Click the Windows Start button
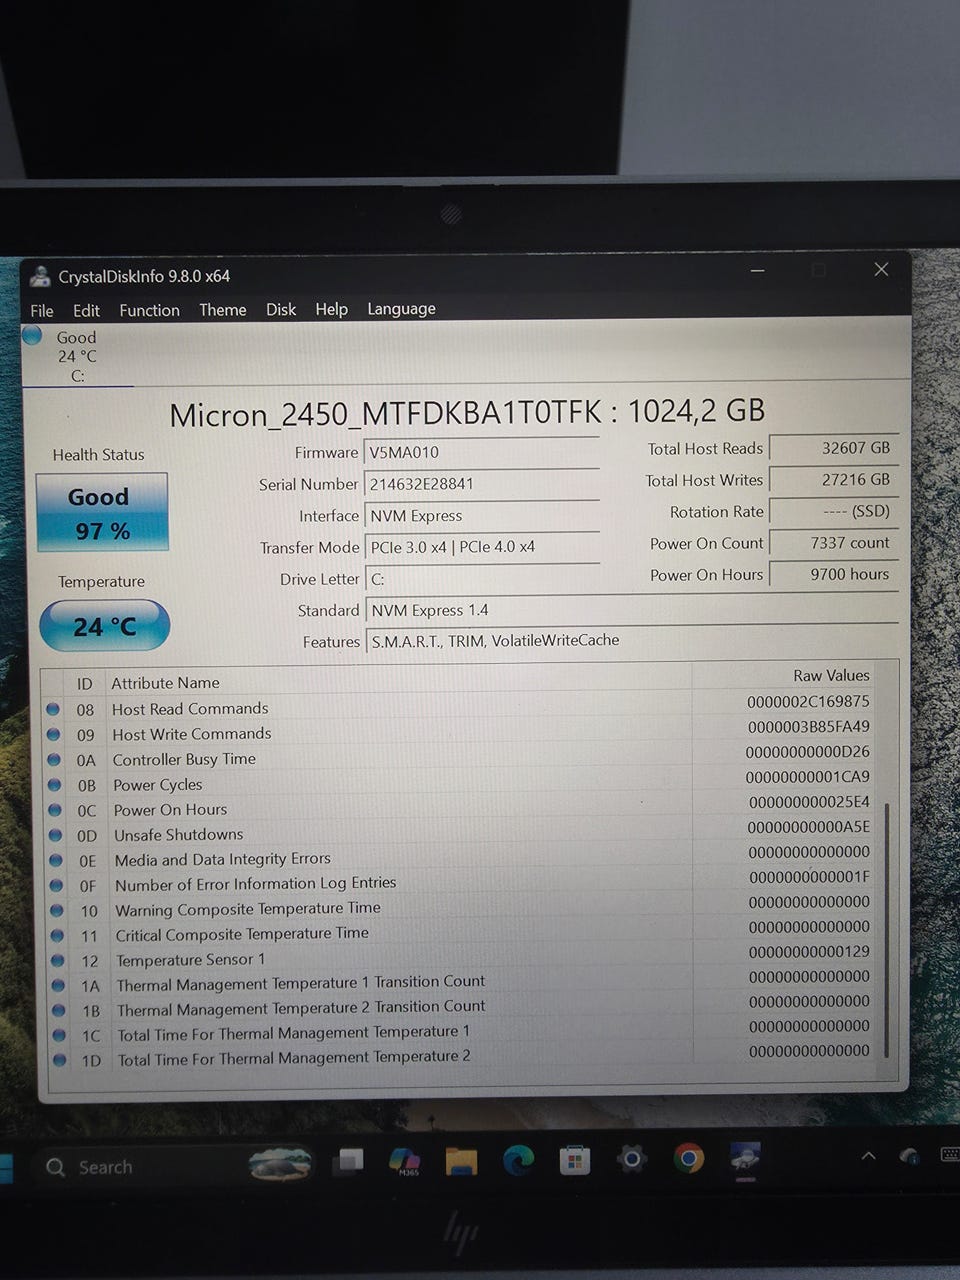 coord(6,1169)
